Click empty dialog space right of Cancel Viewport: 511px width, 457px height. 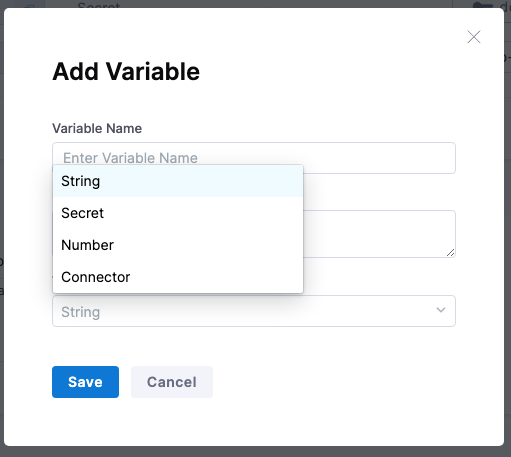coord(333,382)
